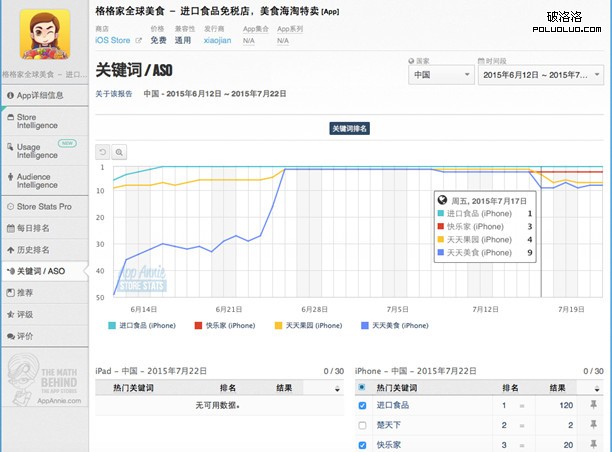Toggle 进口食品 (iPhone) legend swatch

(112, 326)
